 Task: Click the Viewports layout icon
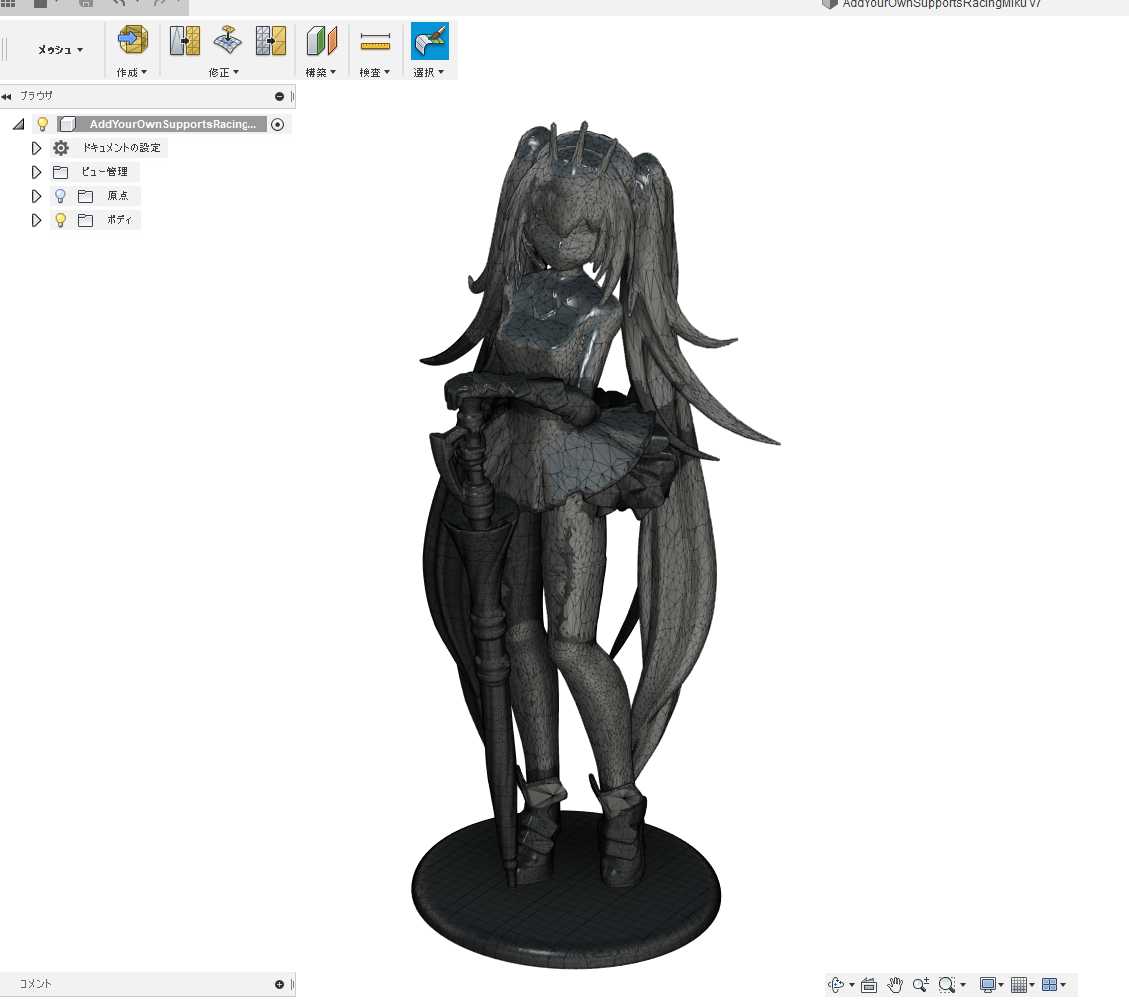coord(1050,984)
